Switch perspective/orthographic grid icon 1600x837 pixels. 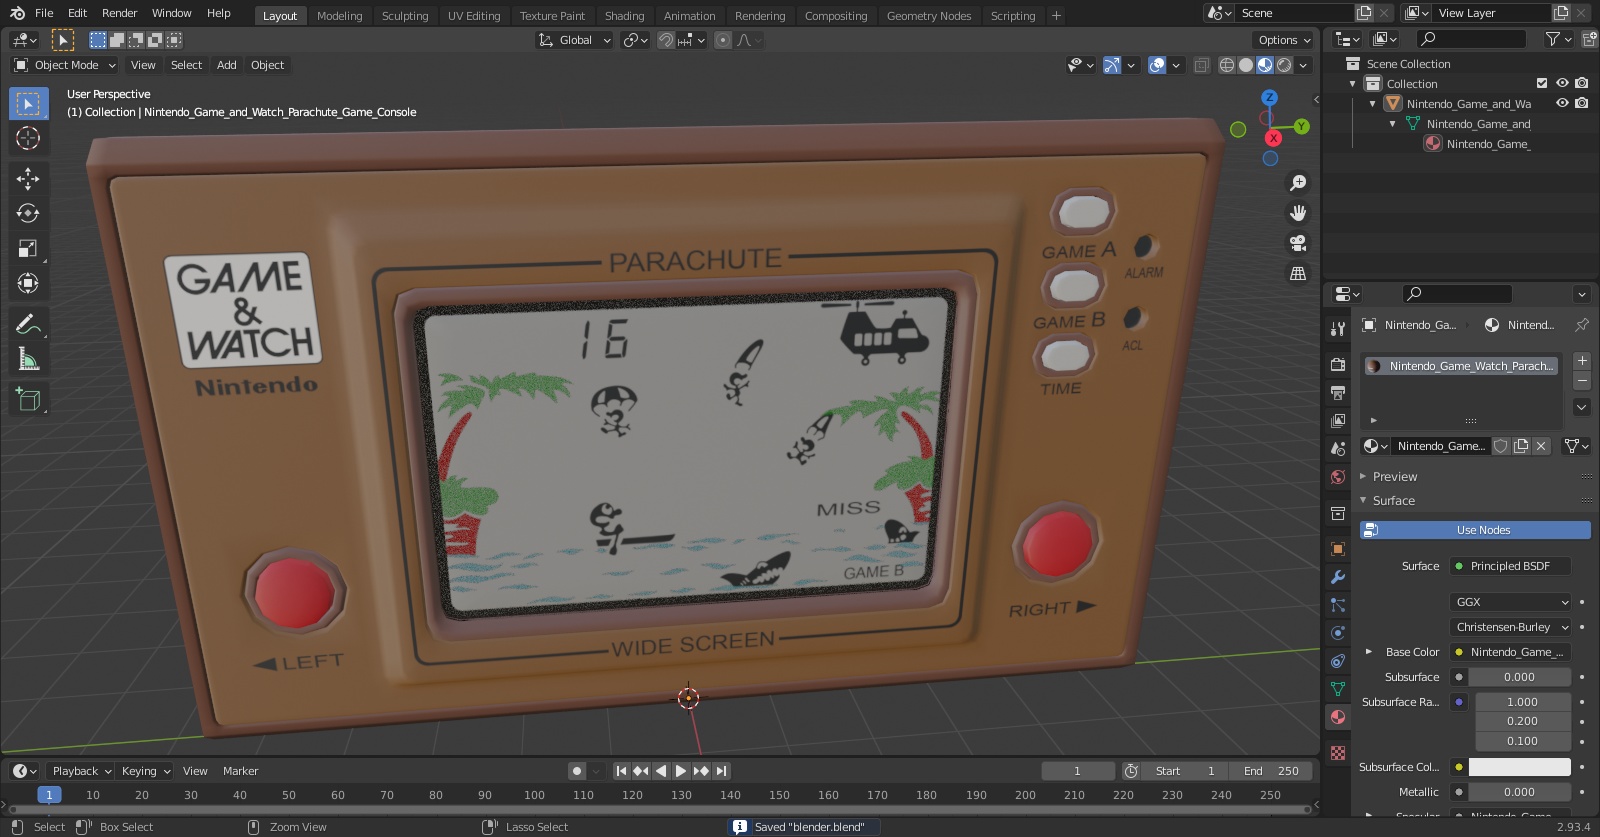click(1298, 273)
